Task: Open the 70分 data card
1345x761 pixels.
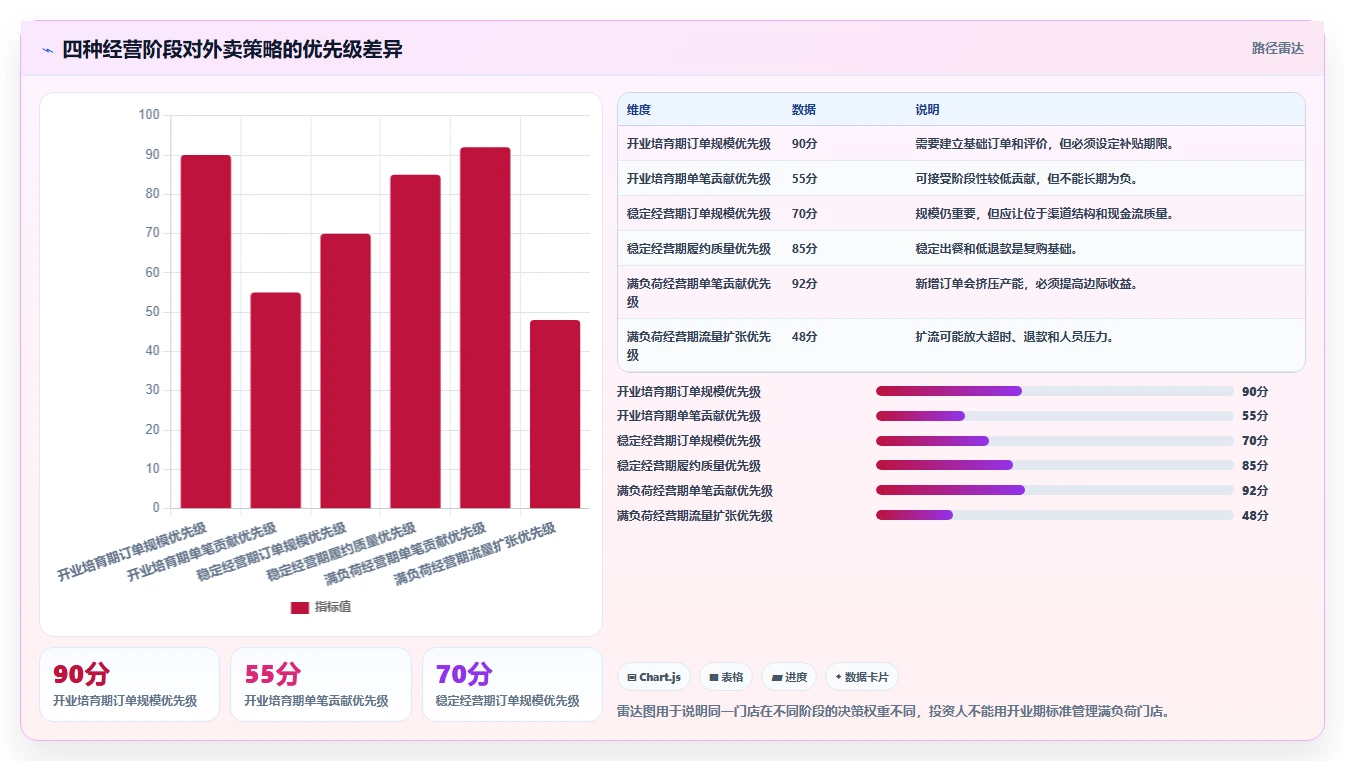Action: (x=512, y=684)
